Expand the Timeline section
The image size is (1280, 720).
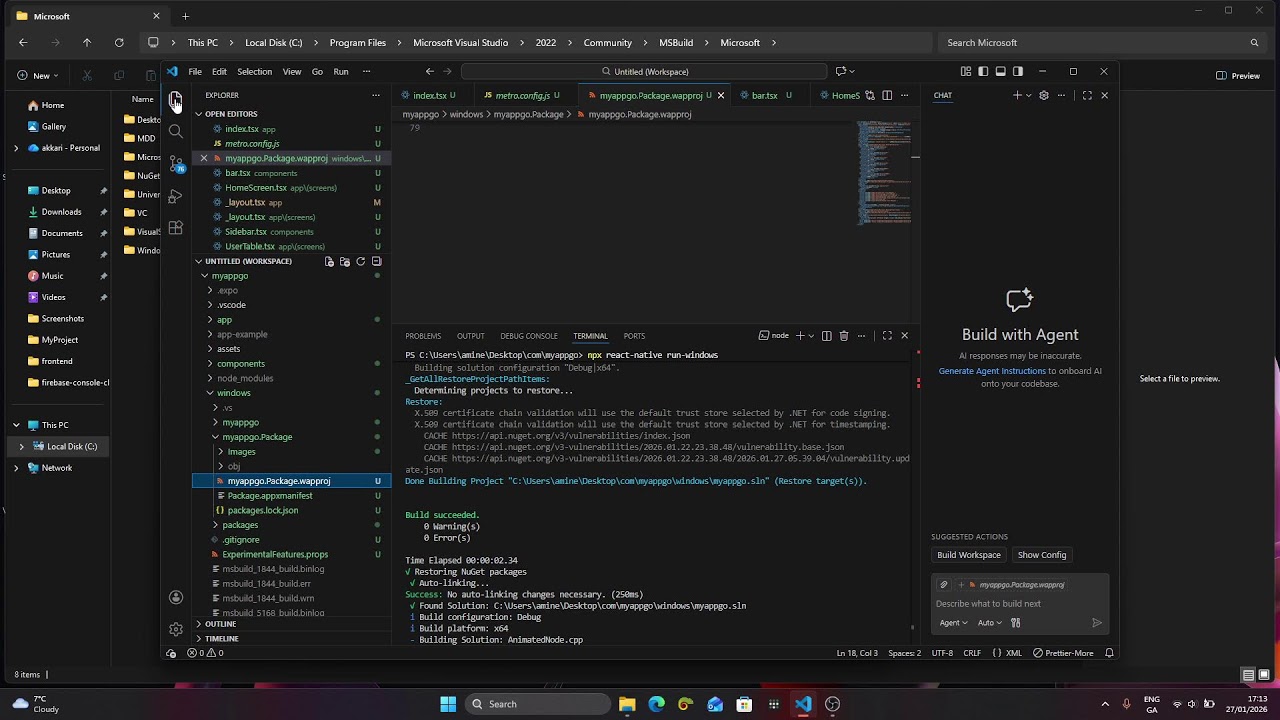coord(221,638)
